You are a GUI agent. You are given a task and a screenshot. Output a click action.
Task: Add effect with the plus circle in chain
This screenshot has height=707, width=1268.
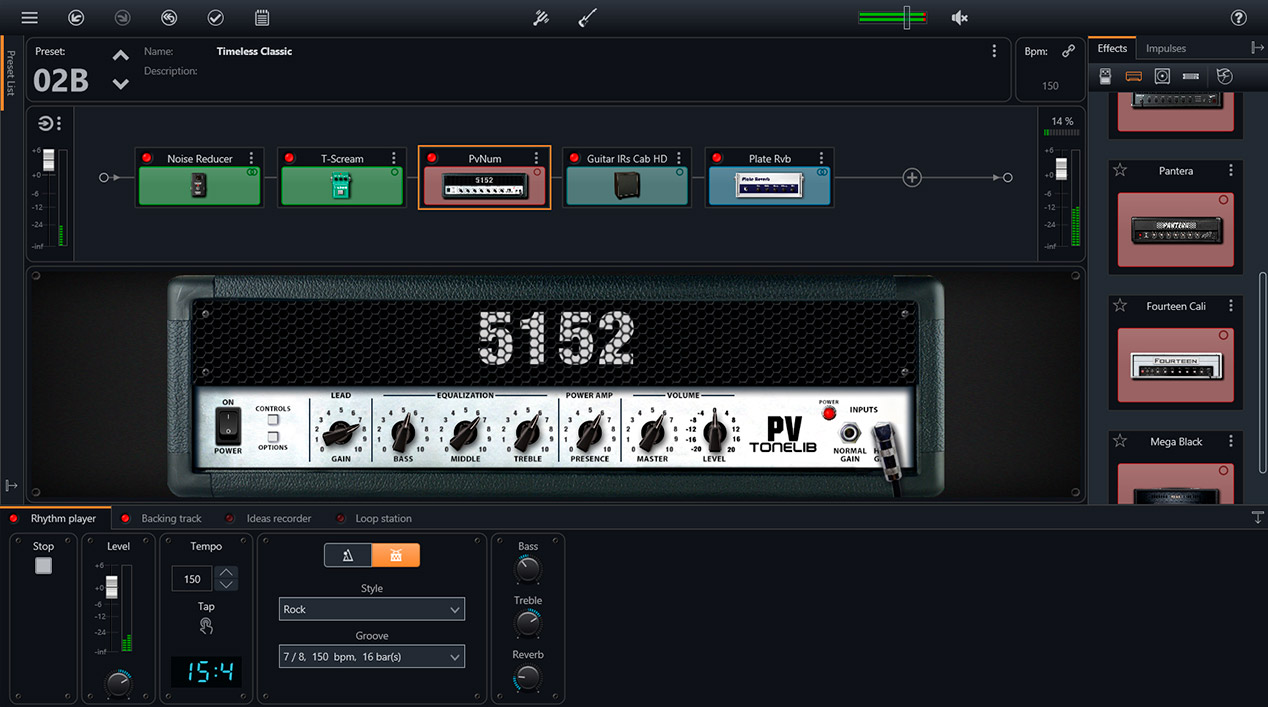pos(912,177)
